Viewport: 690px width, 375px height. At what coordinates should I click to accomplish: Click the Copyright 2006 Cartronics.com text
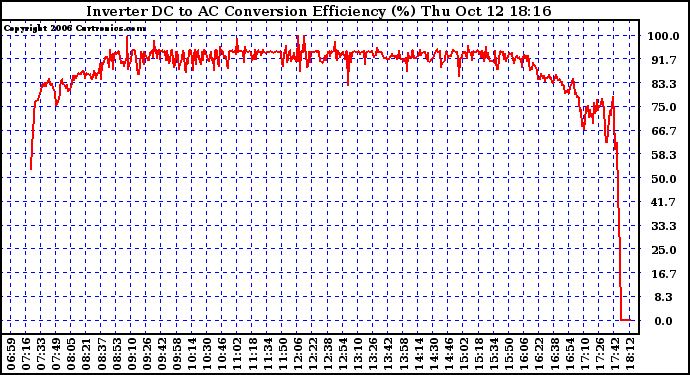75,29
